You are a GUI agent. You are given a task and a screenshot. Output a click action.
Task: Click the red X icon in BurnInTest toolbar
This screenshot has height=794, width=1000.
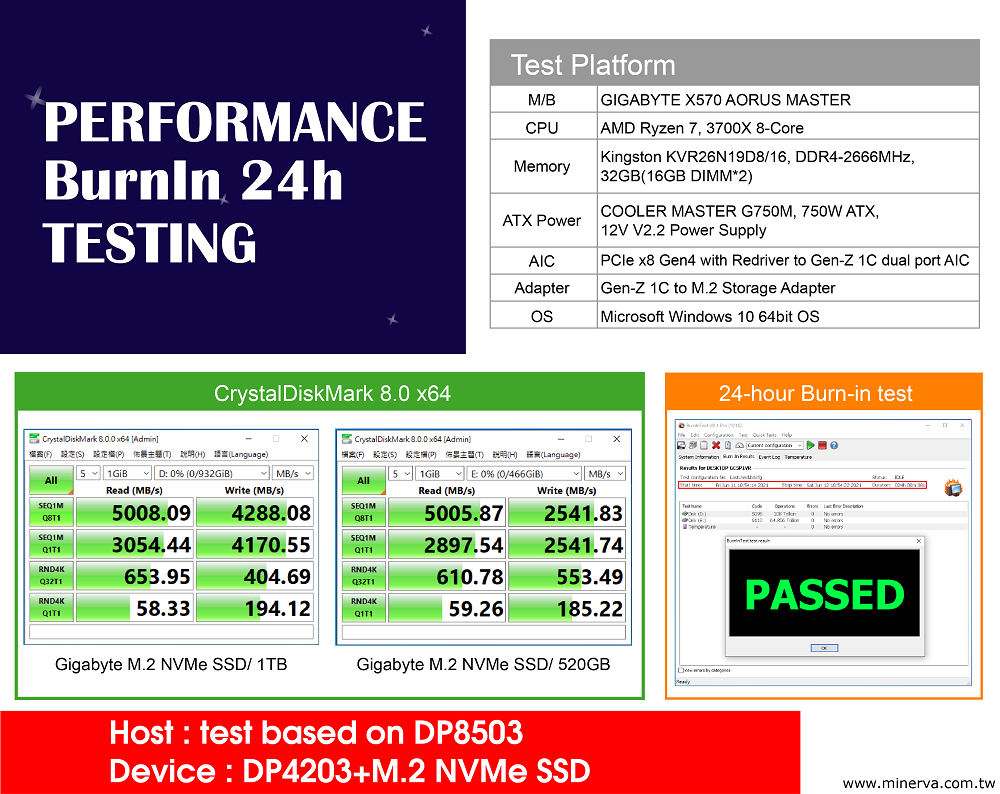[716, 445]
